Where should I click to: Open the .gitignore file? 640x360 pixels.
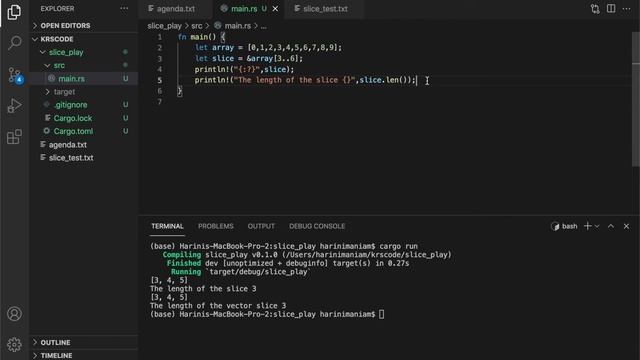coord(84,105)
